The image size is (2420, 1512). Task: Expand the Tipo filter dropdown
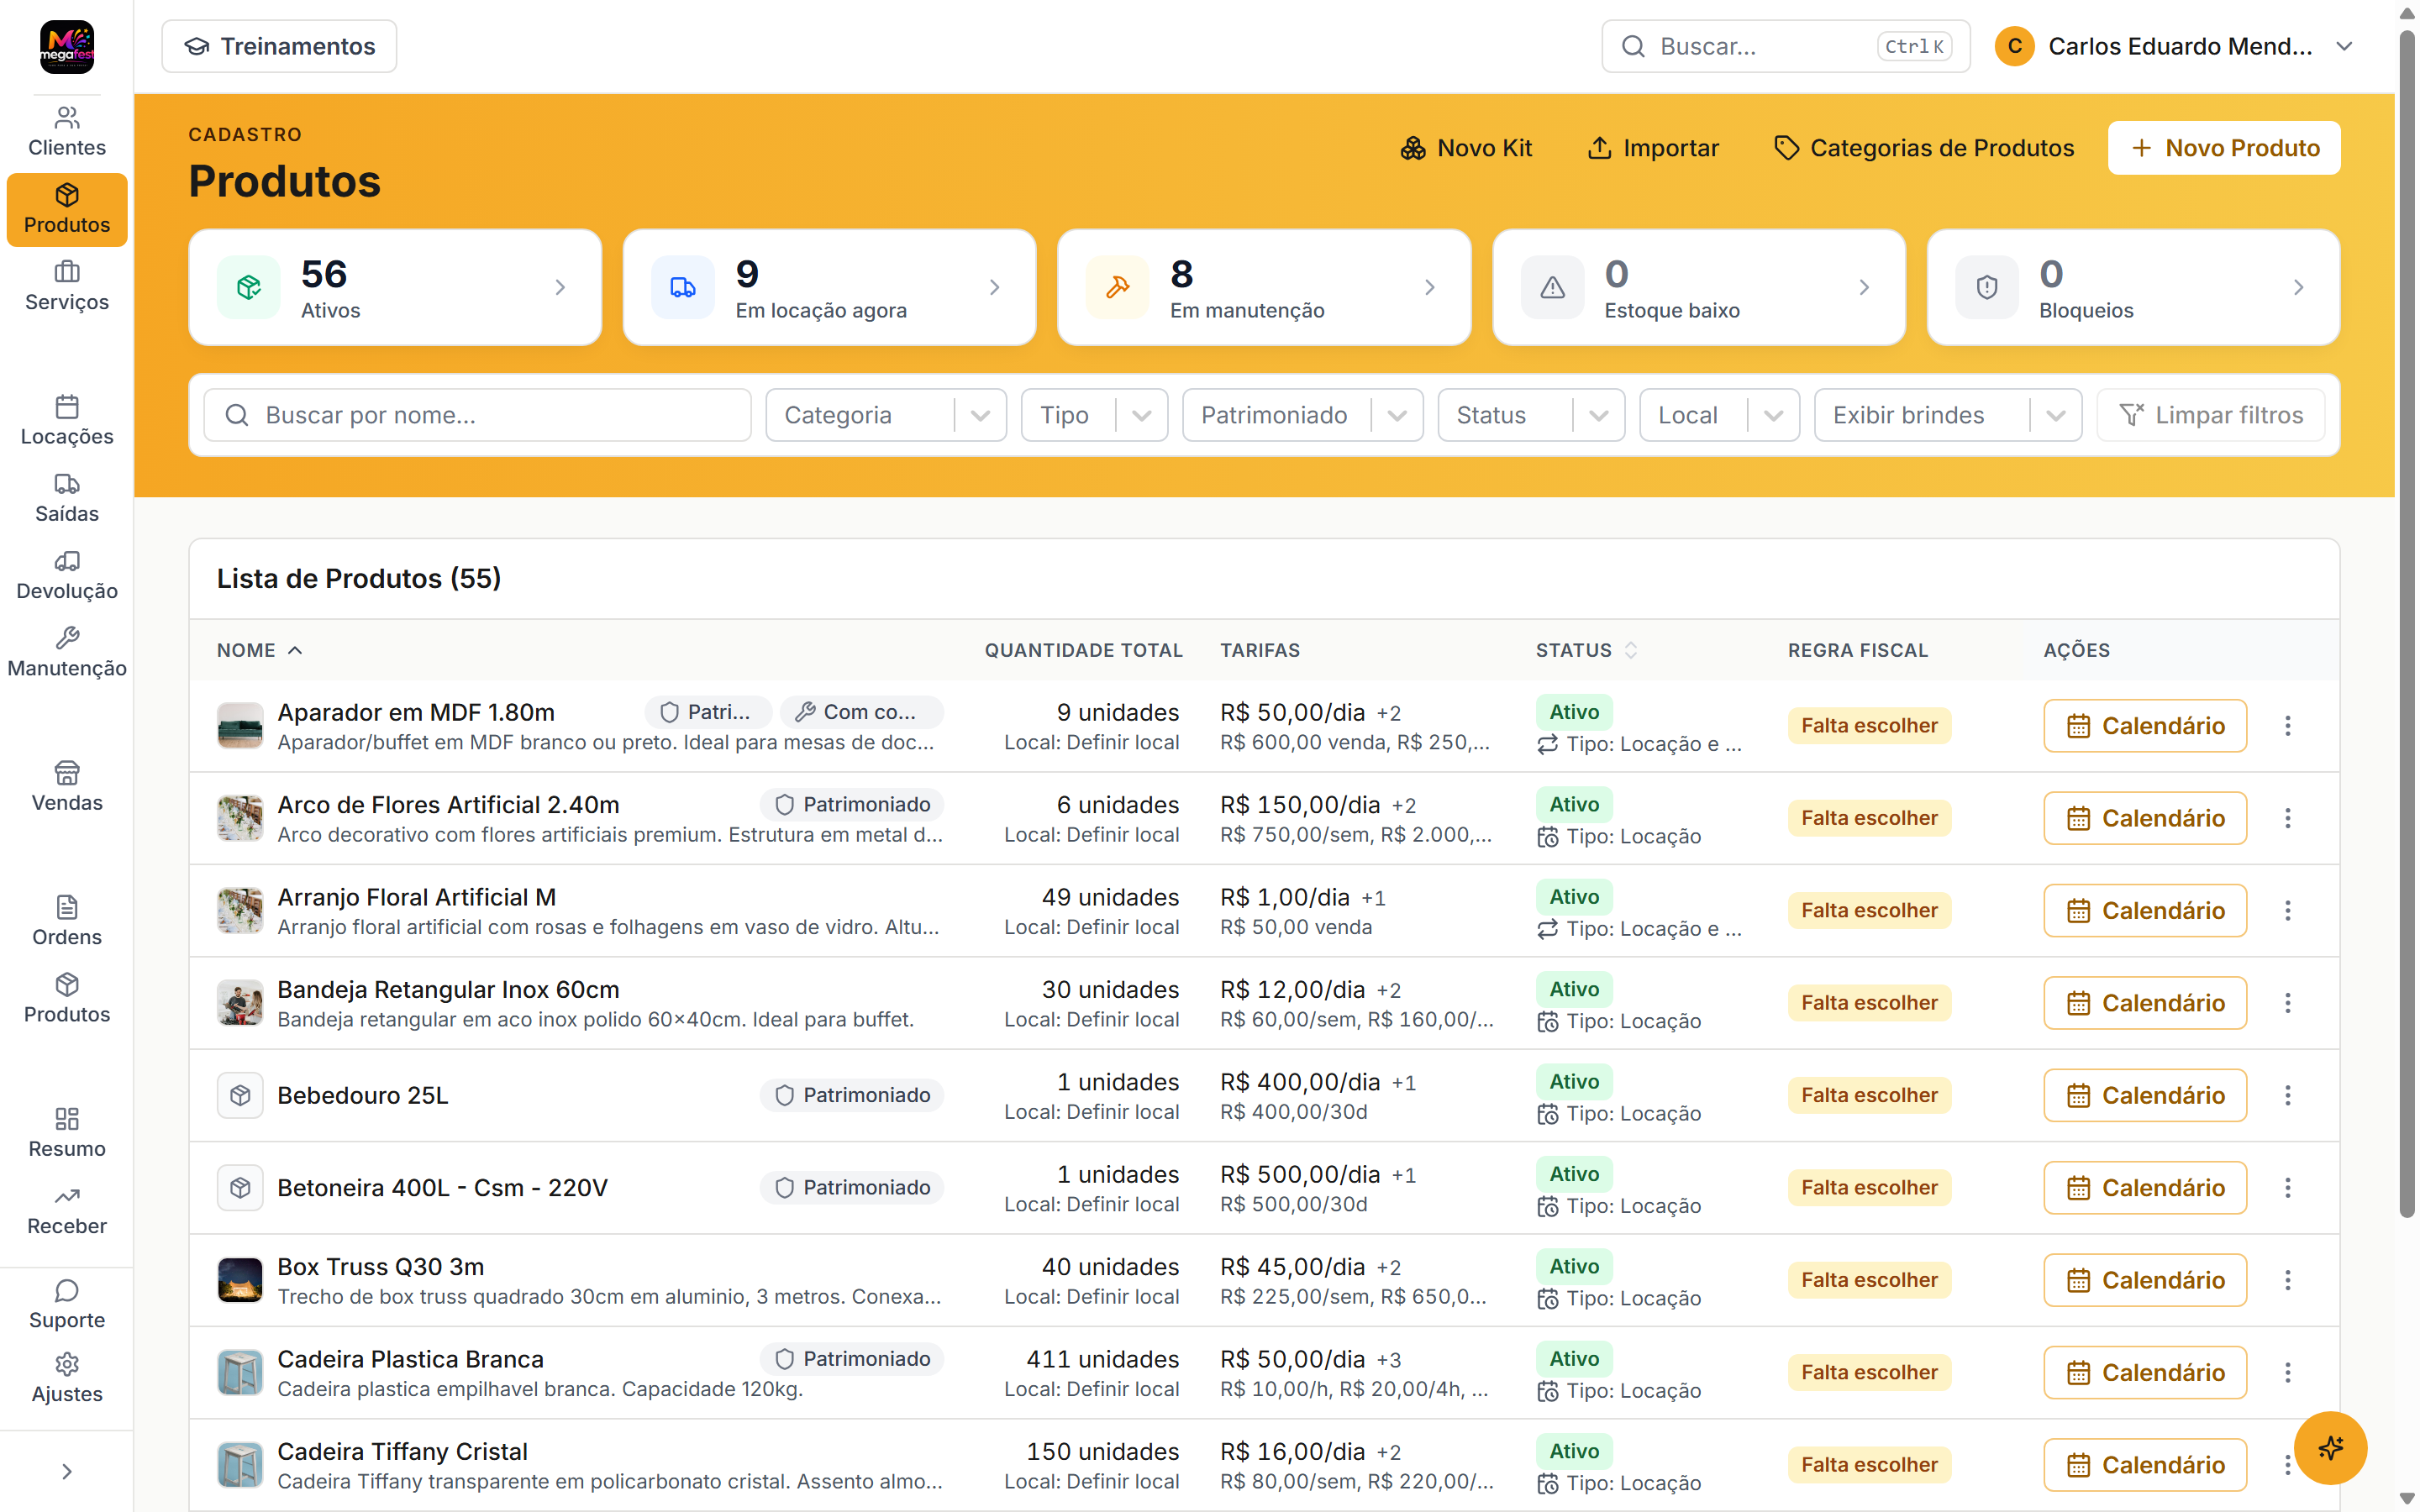(1094, 415)
